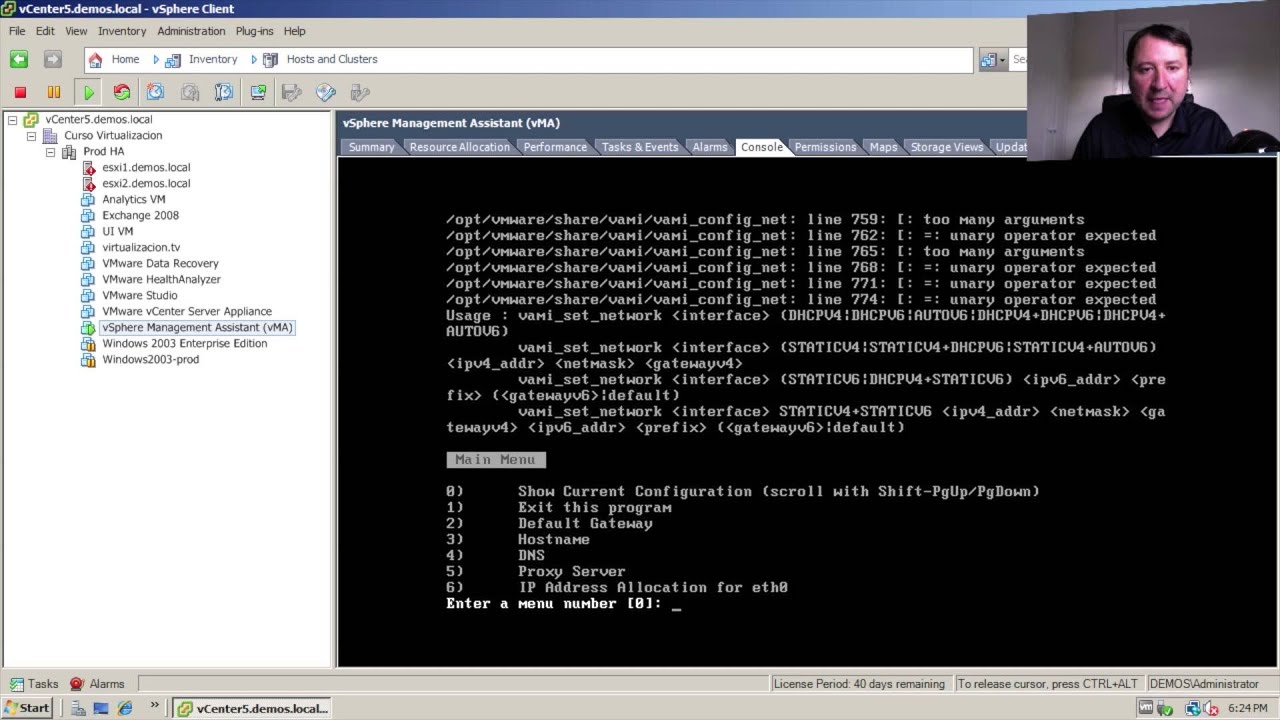Select UI VM in inventory
Viewport: 1280px width, 720px height.
click(x=117, y=232)
